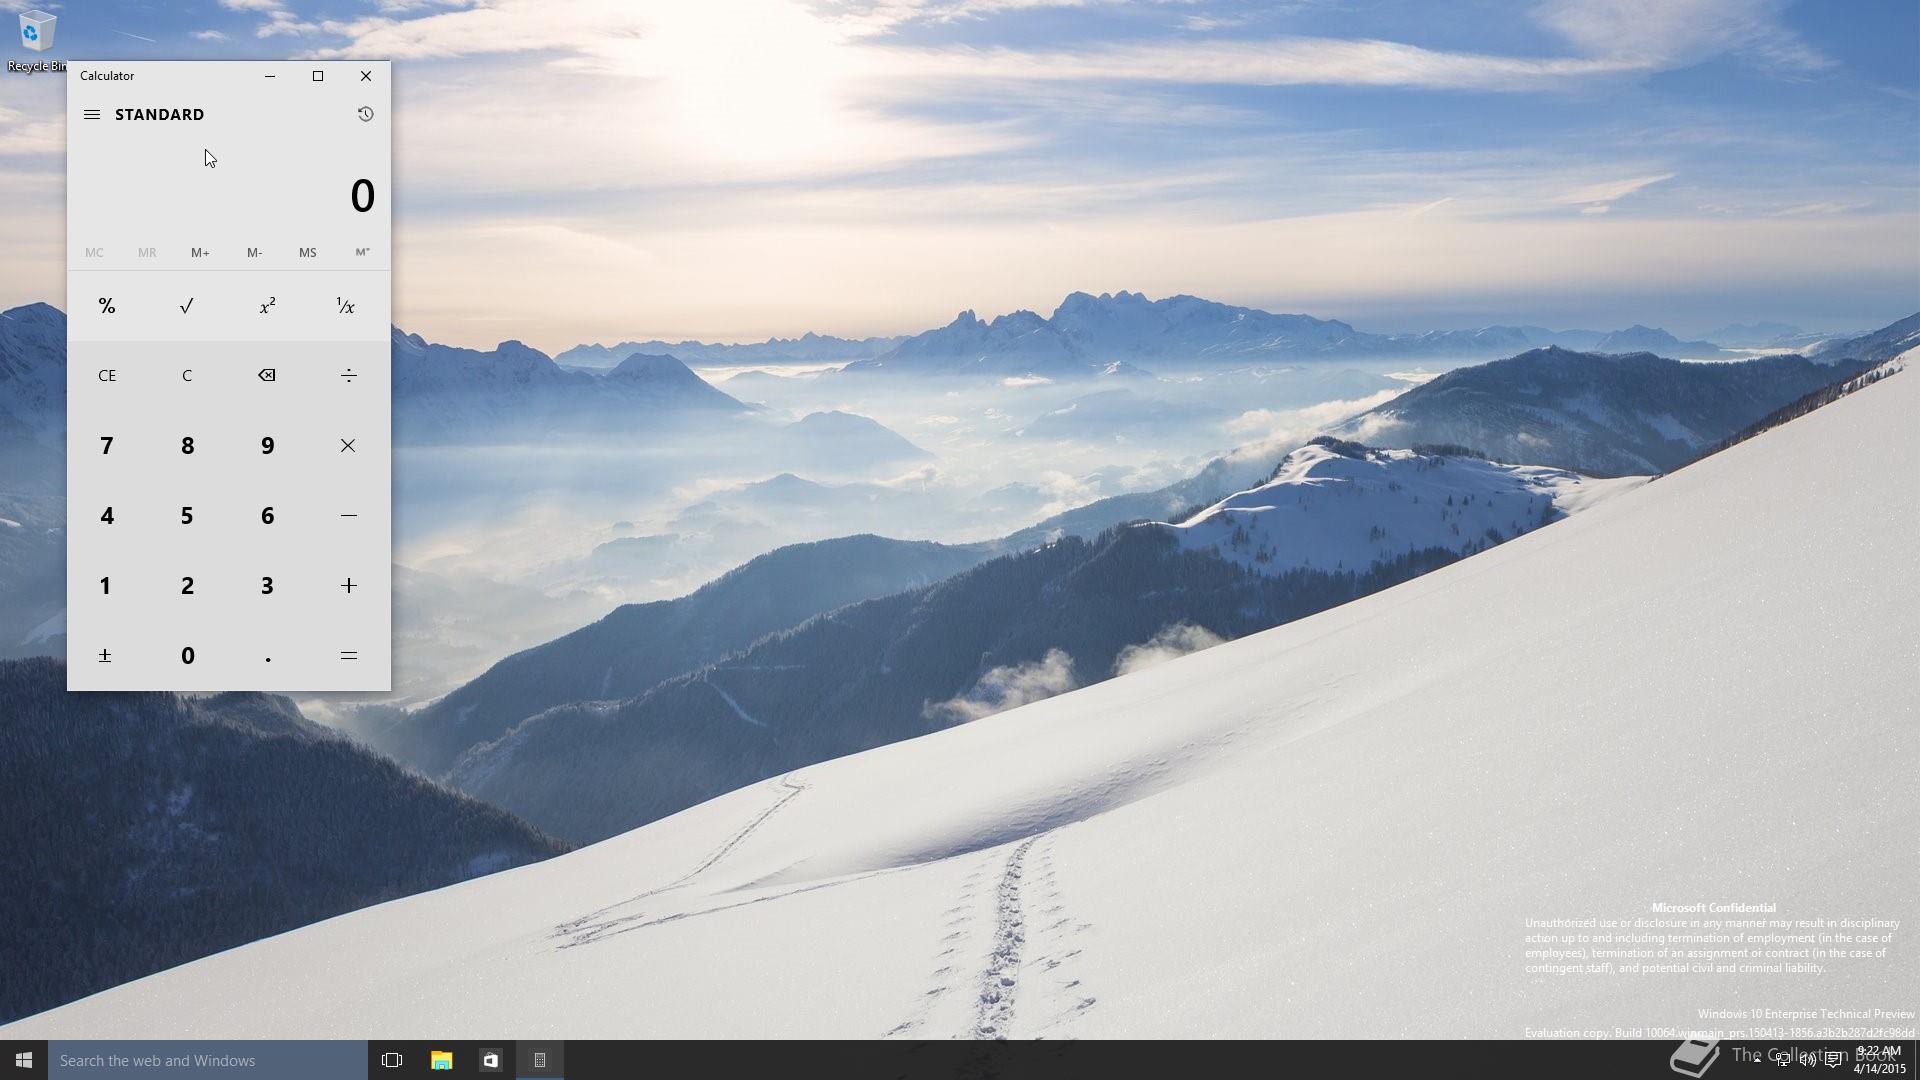The height and width of the screenshot is (1080, 1920).
Task: Click the Search the web and Windows box
Action: pyautogui.click(x=208, y=1060)
